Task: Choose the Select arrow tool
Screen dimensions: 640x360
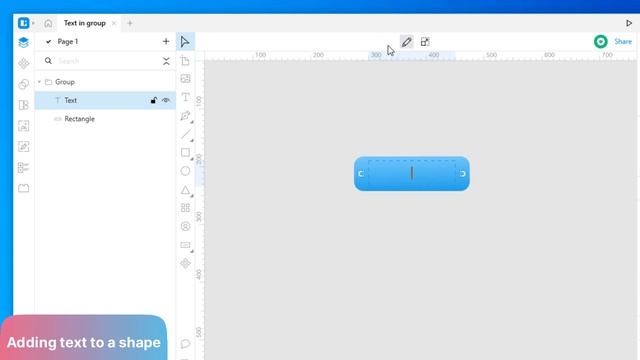Action: [185, 42]
